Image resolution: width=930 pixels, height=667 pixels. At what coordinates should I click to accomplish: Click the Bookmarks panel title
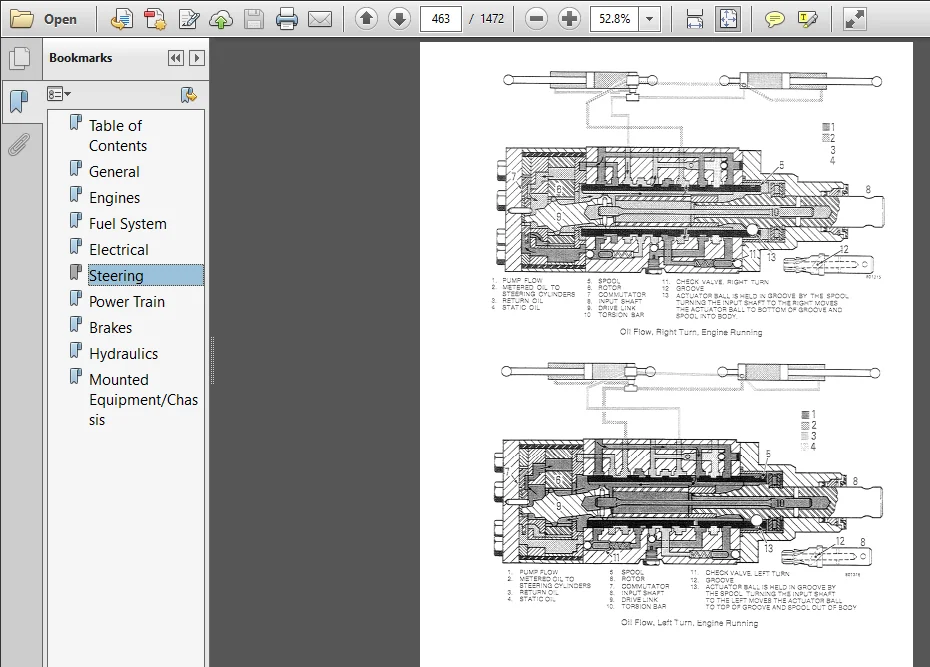tap(81, 58)
